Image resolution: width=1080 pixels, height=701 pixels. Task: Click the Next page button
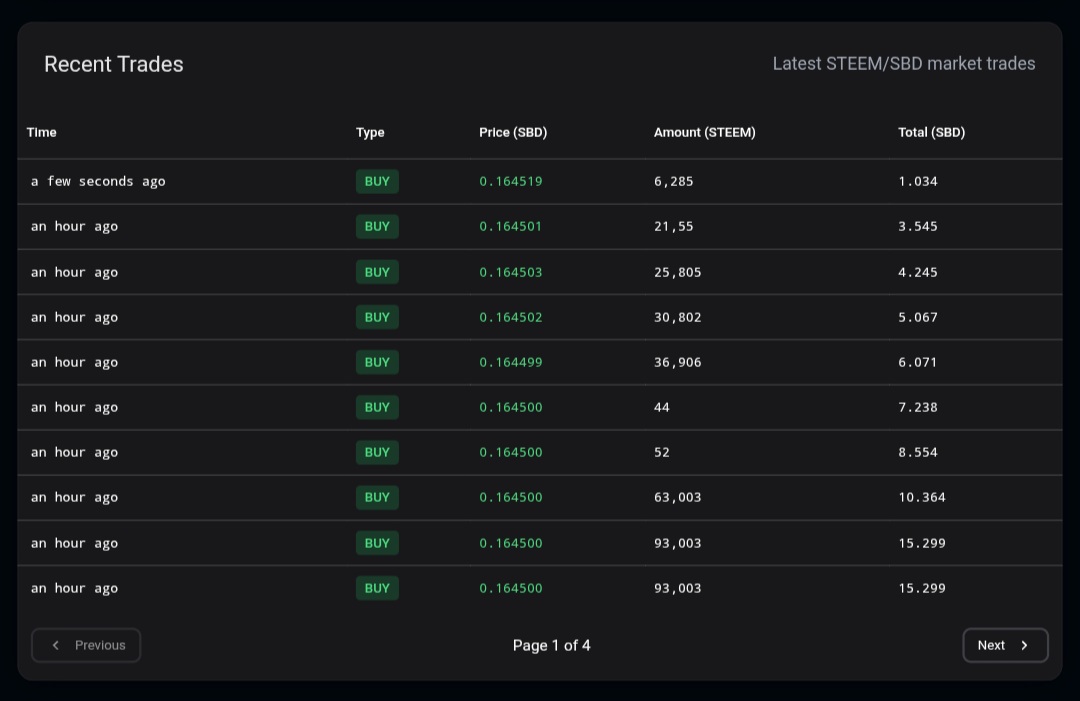[1005, 645]
